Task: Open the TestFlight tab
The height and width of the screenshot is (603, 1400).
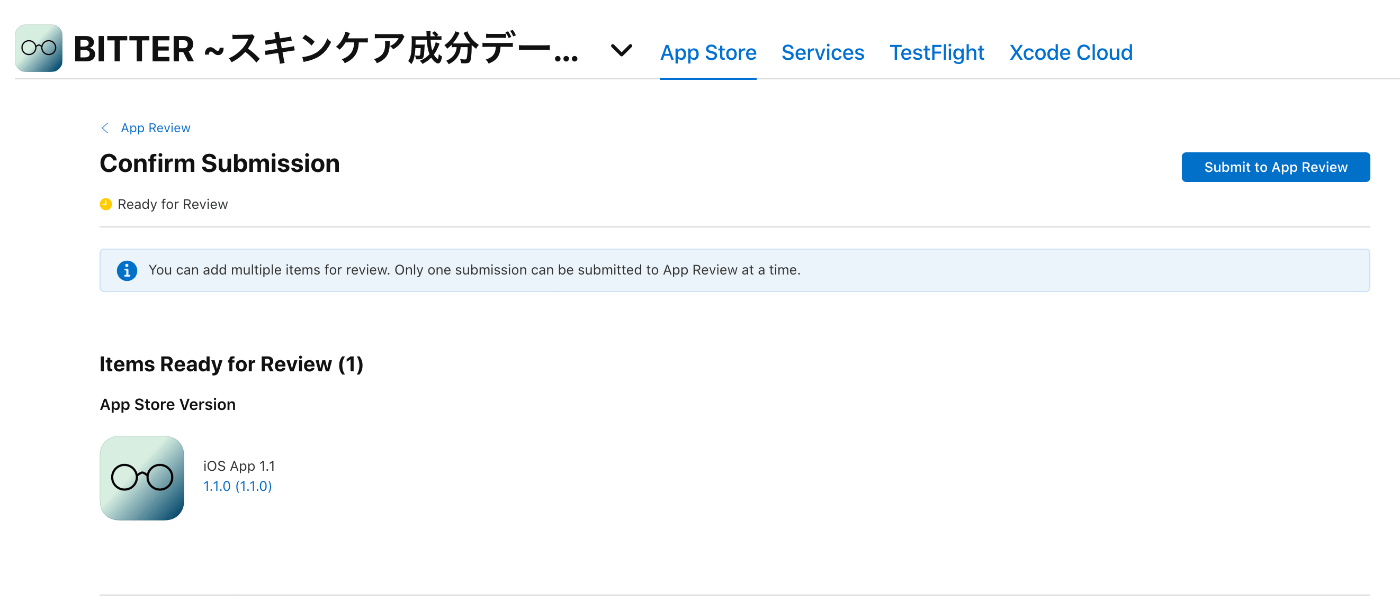Action: pyautogui.click(x=937, y=53)
